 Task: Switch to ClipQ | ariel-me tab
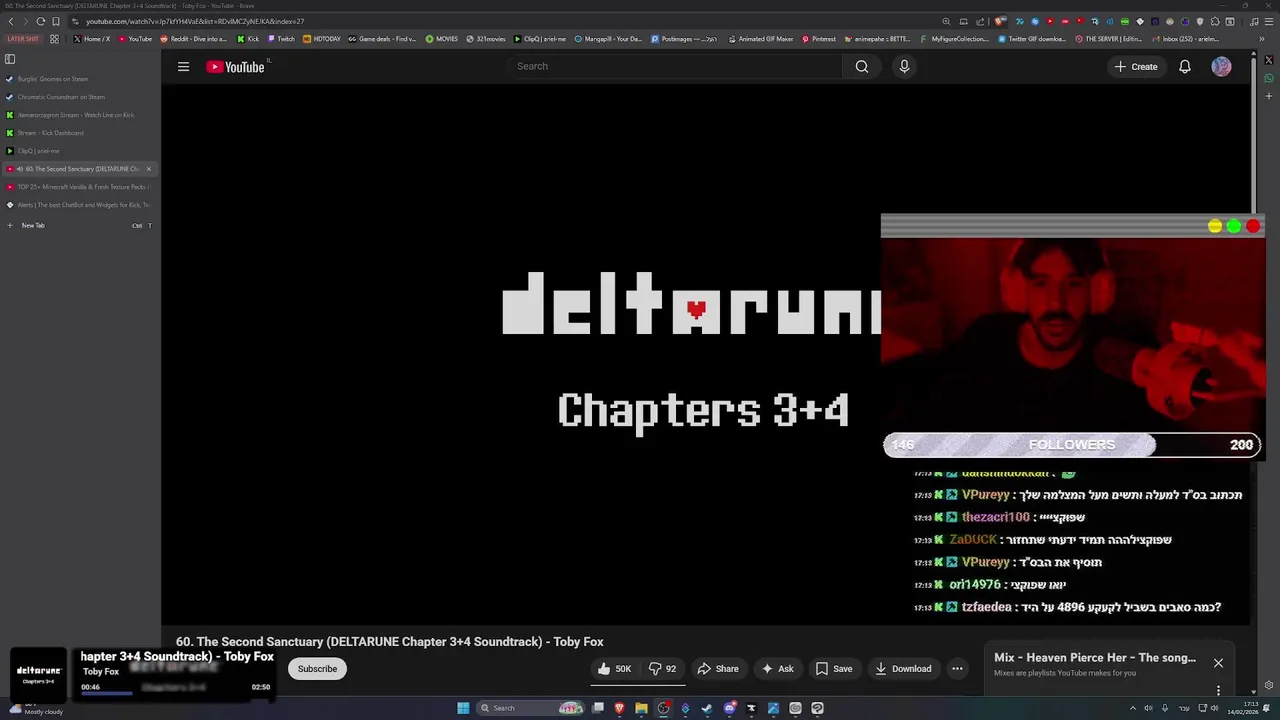click(80, 151)
